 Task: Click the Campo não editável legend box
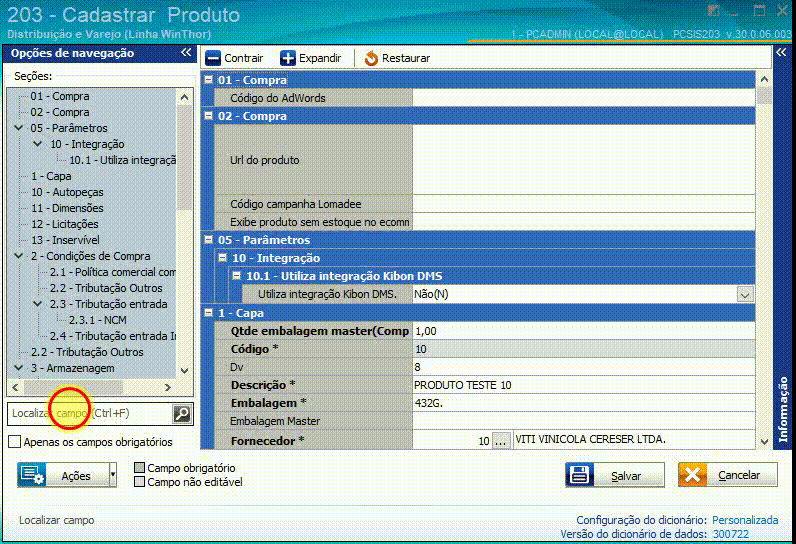[x=139, y=482]
